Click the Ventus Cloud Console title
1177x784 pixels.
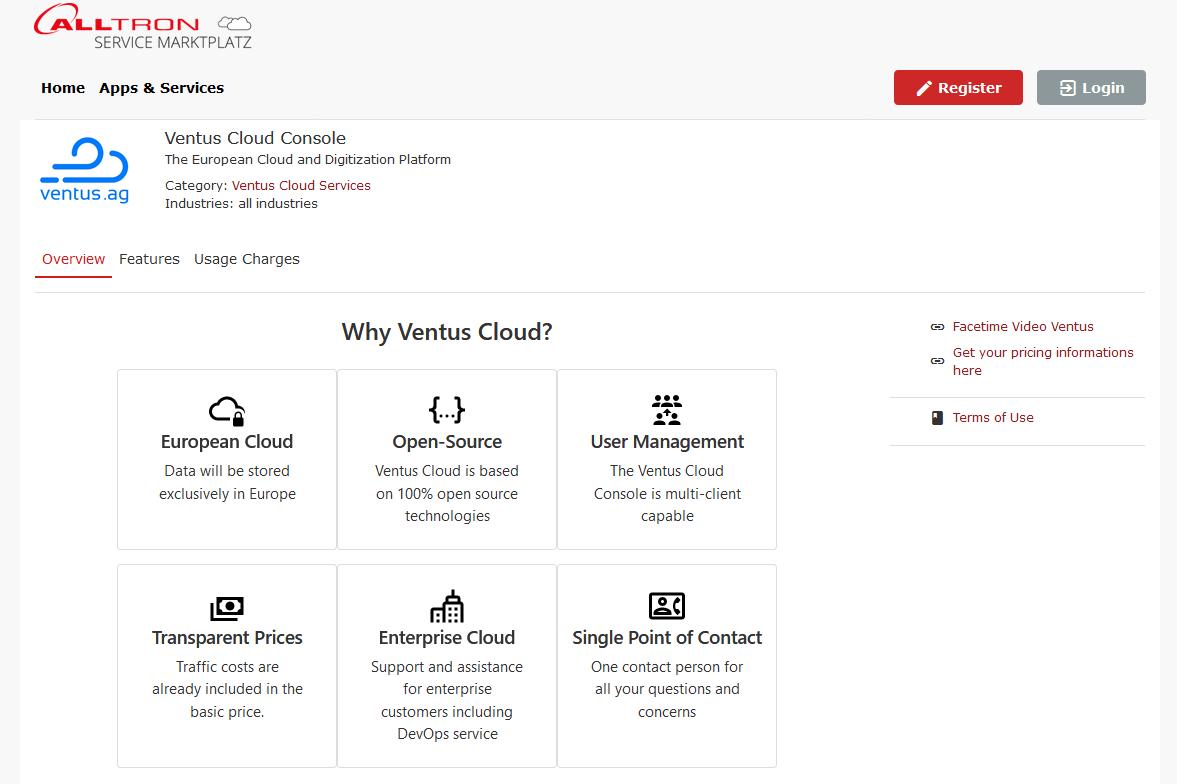pos(255,138)
